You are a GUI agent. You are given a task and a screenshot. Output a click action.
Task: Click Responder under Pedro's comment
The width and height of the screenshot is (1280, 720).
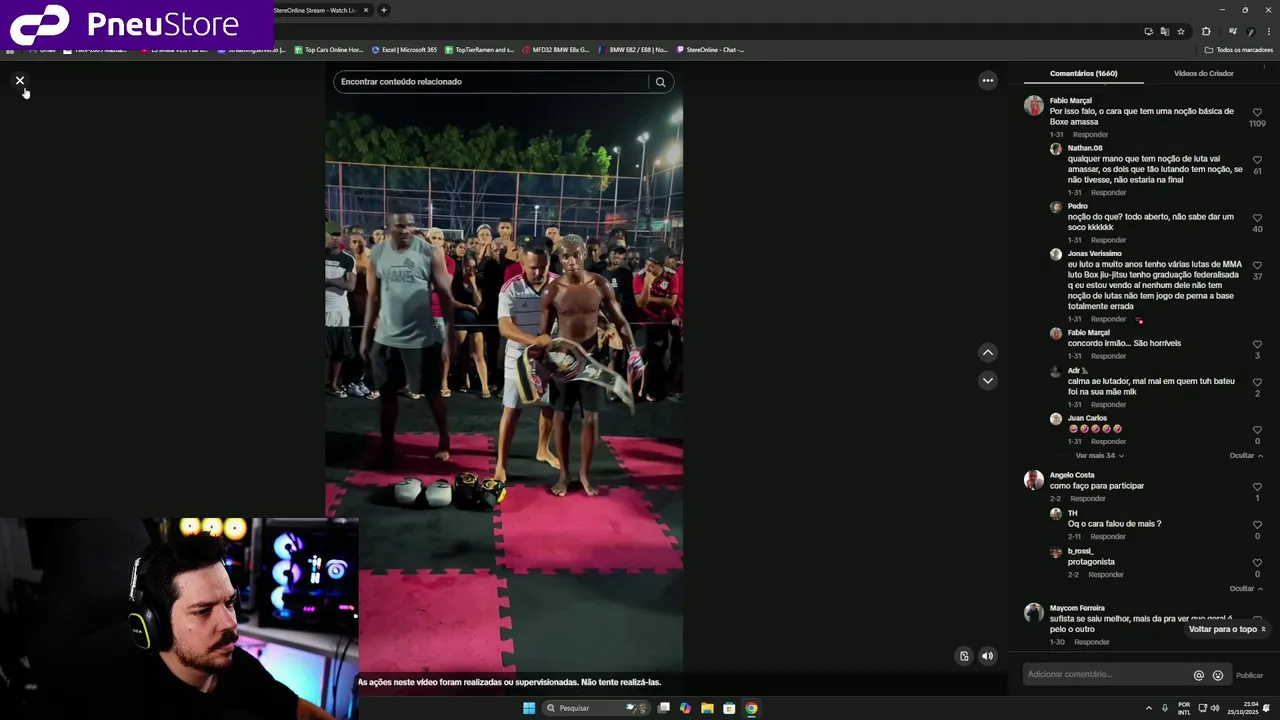[1108, 241]
